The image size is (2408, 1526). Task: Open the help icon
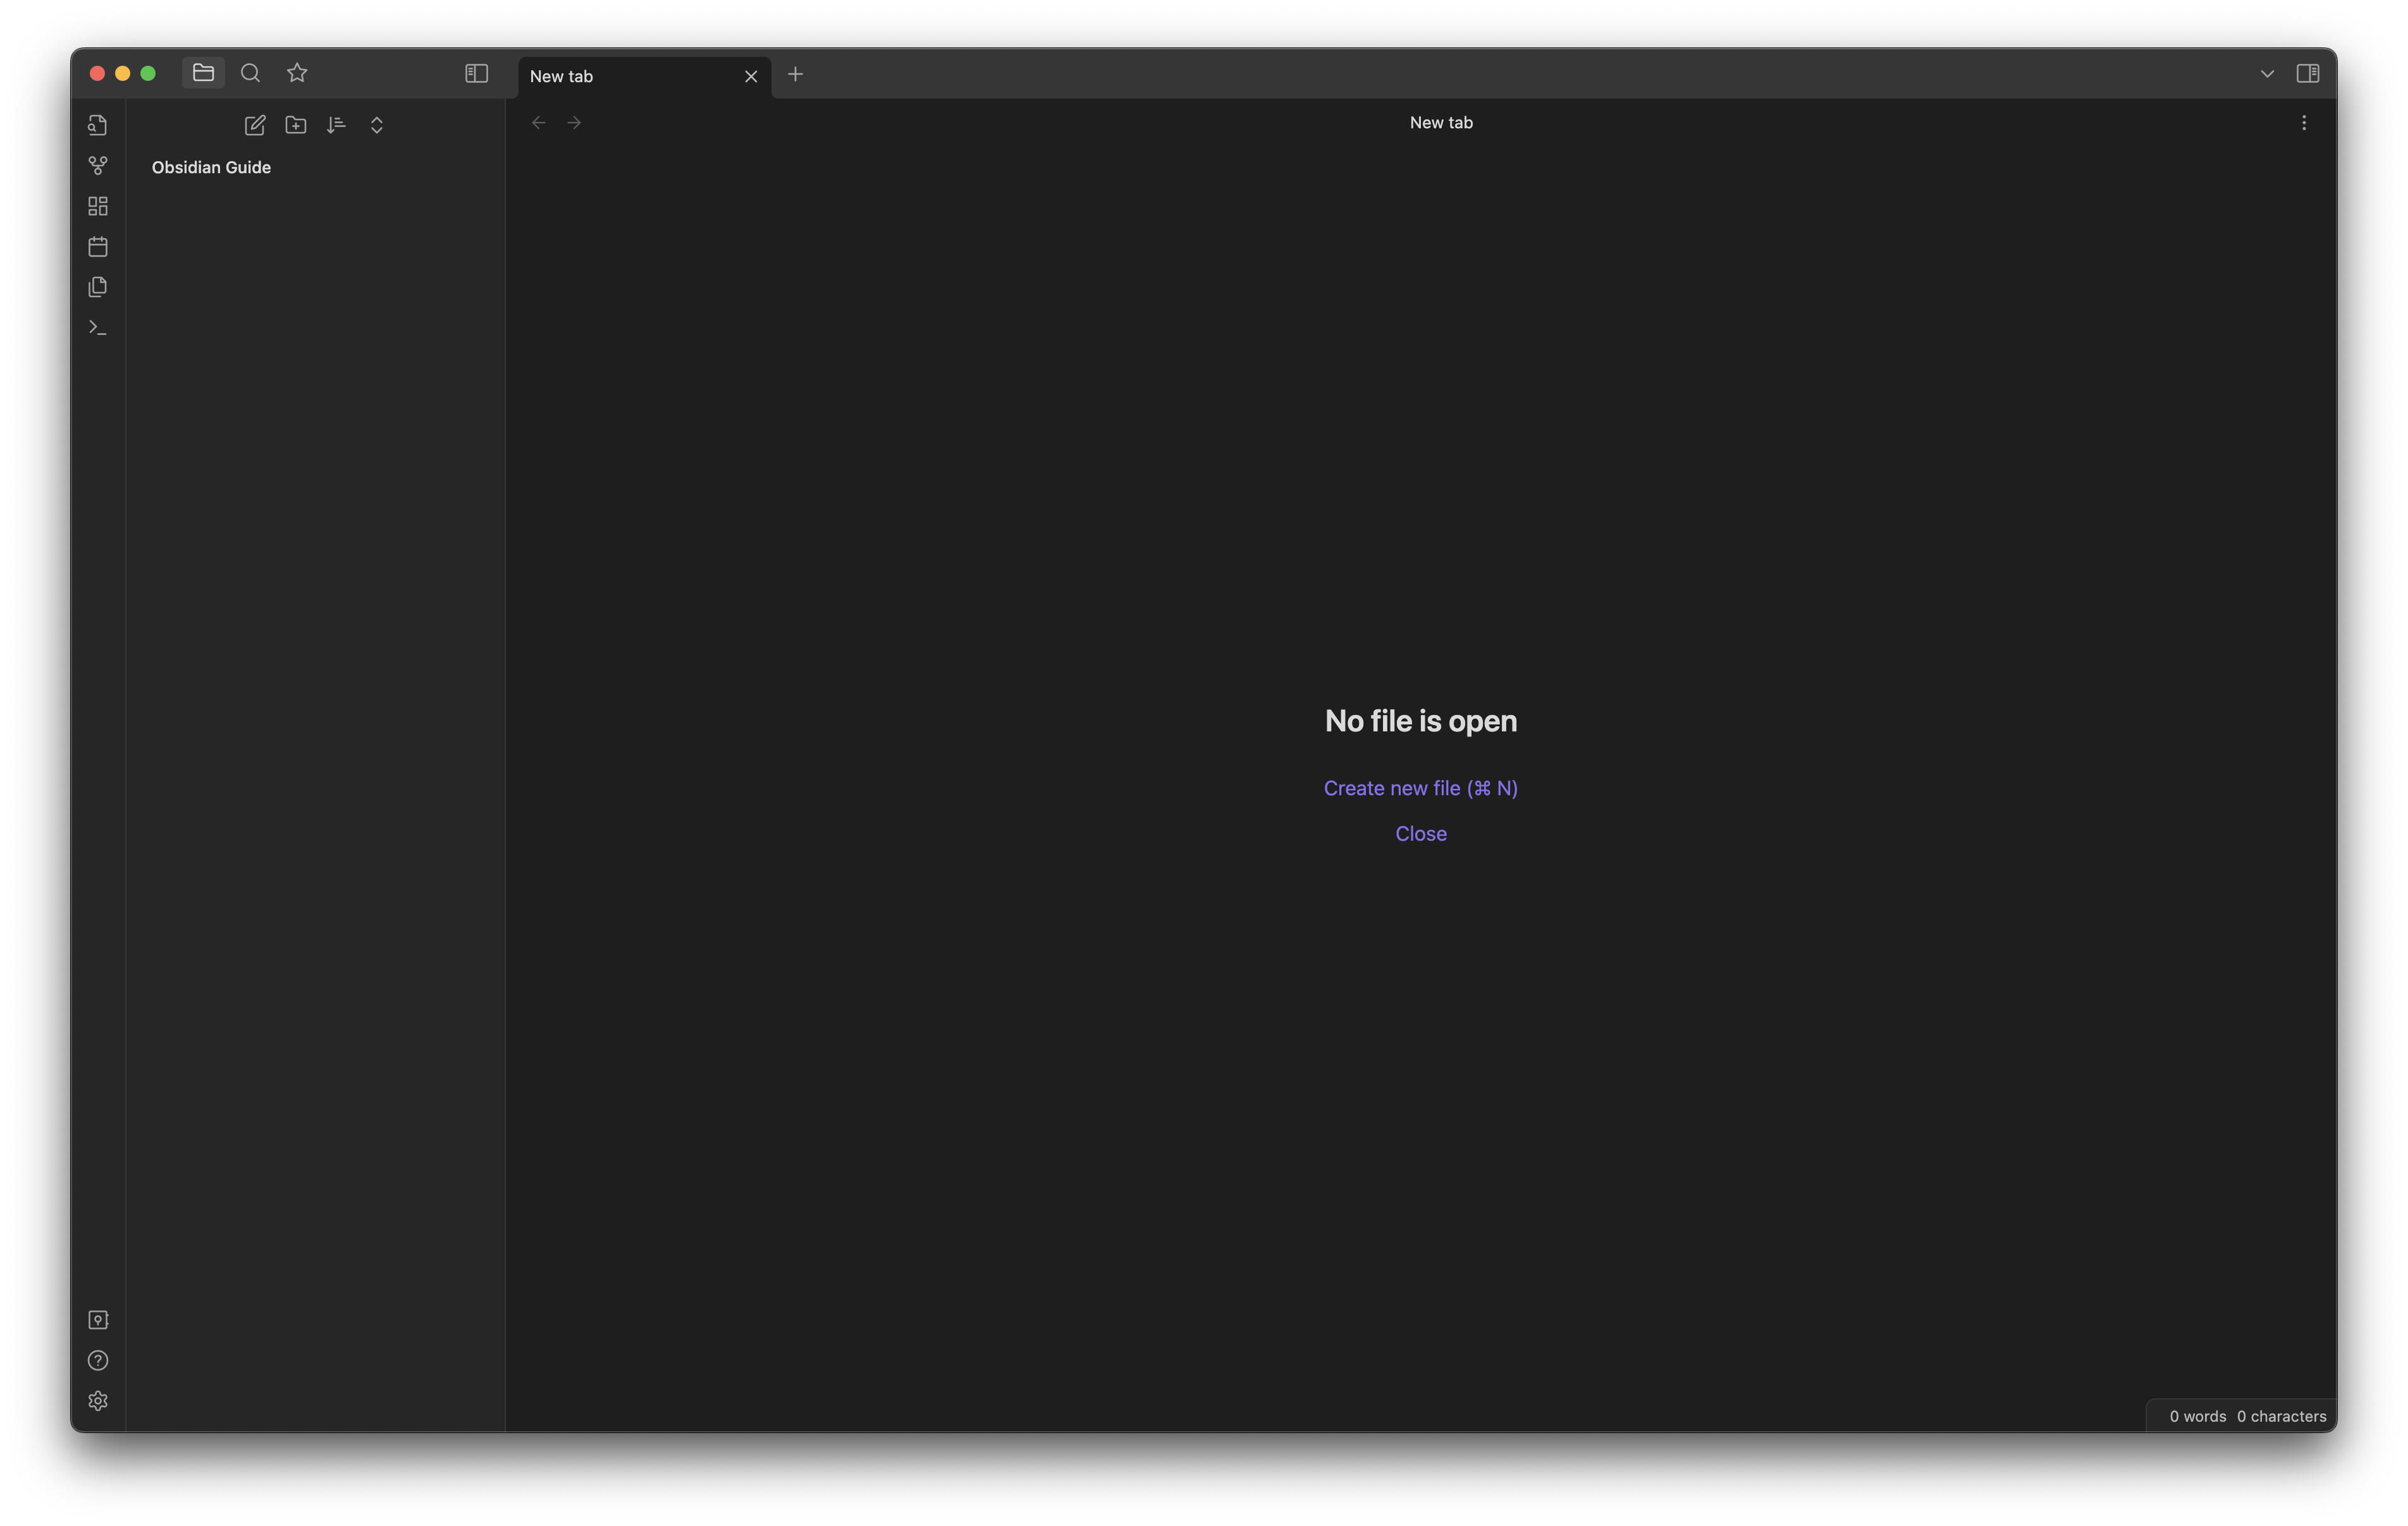tap(98, 1360)
